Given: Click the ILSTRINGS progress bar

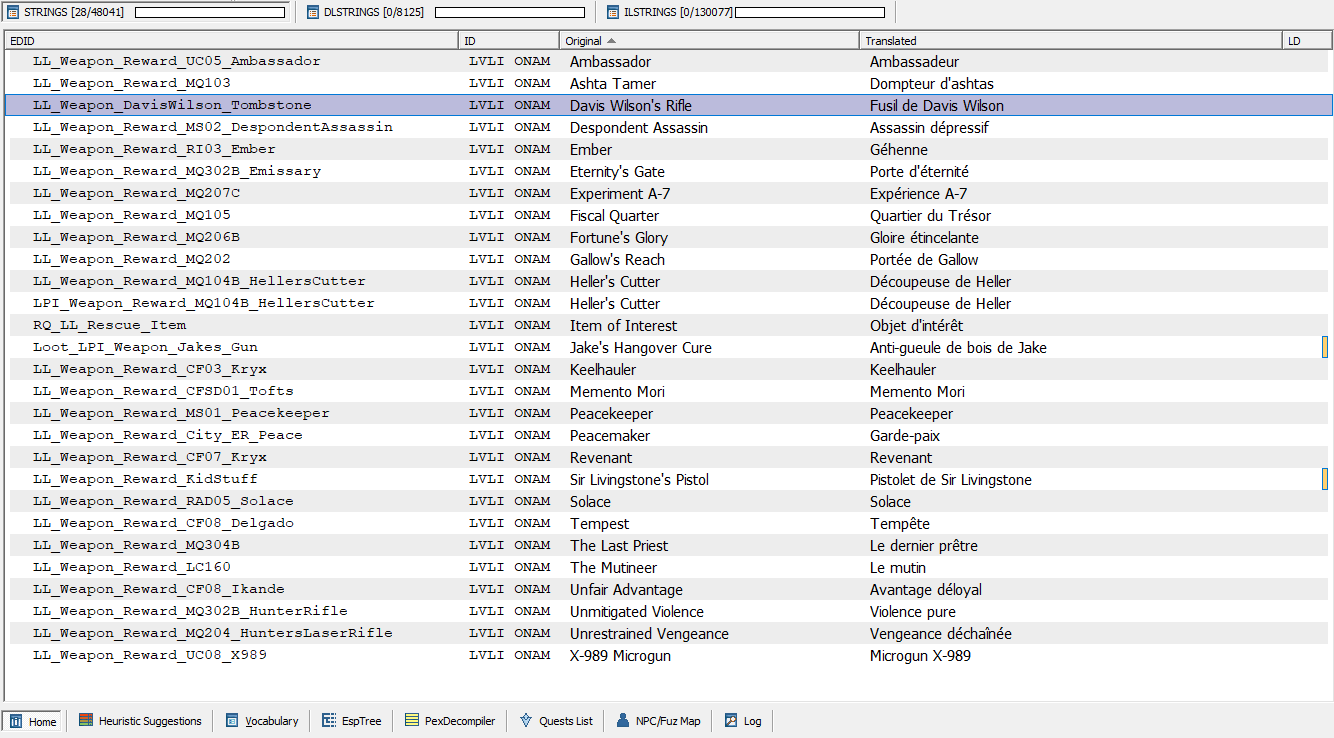Looking at the screenshot, I should [x=810, y=12].
